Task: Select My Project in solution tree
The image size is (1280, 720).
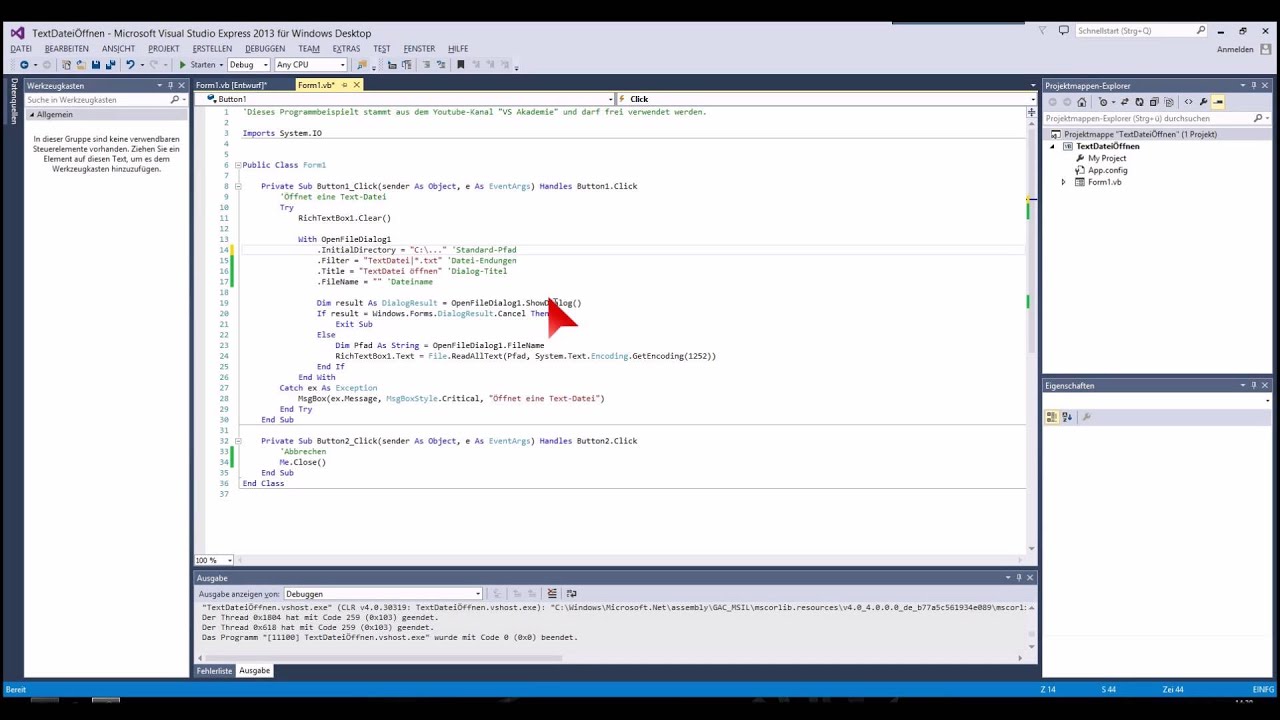Action: pyautogui.click(x=1106, y=158)
